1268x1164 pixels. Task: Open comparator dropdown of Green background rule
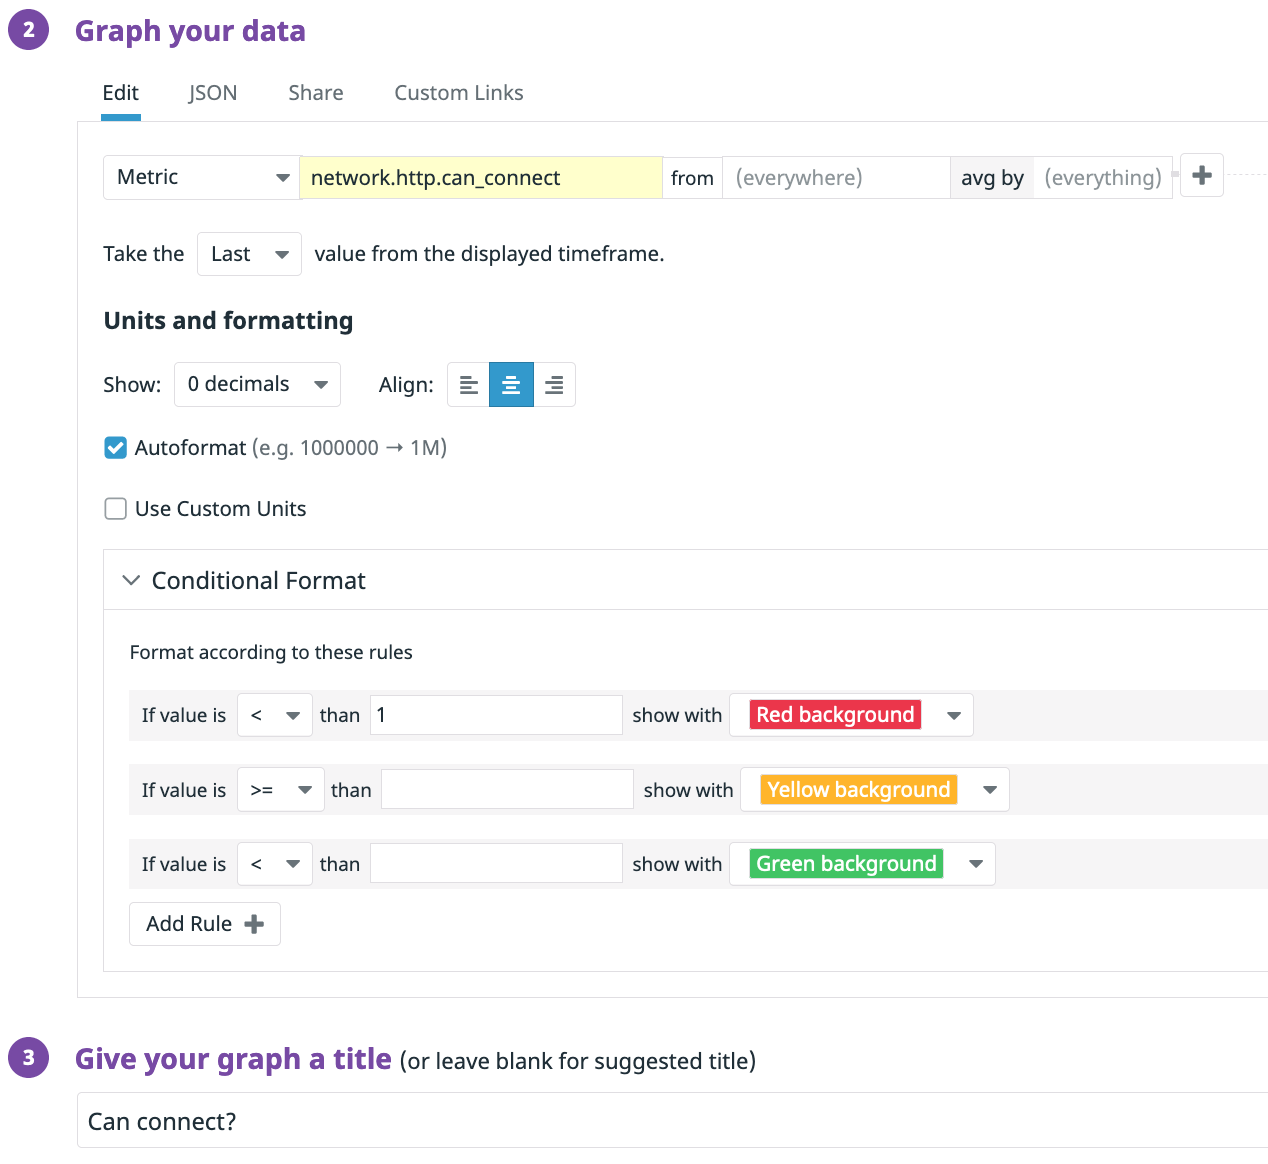point(275,864)
